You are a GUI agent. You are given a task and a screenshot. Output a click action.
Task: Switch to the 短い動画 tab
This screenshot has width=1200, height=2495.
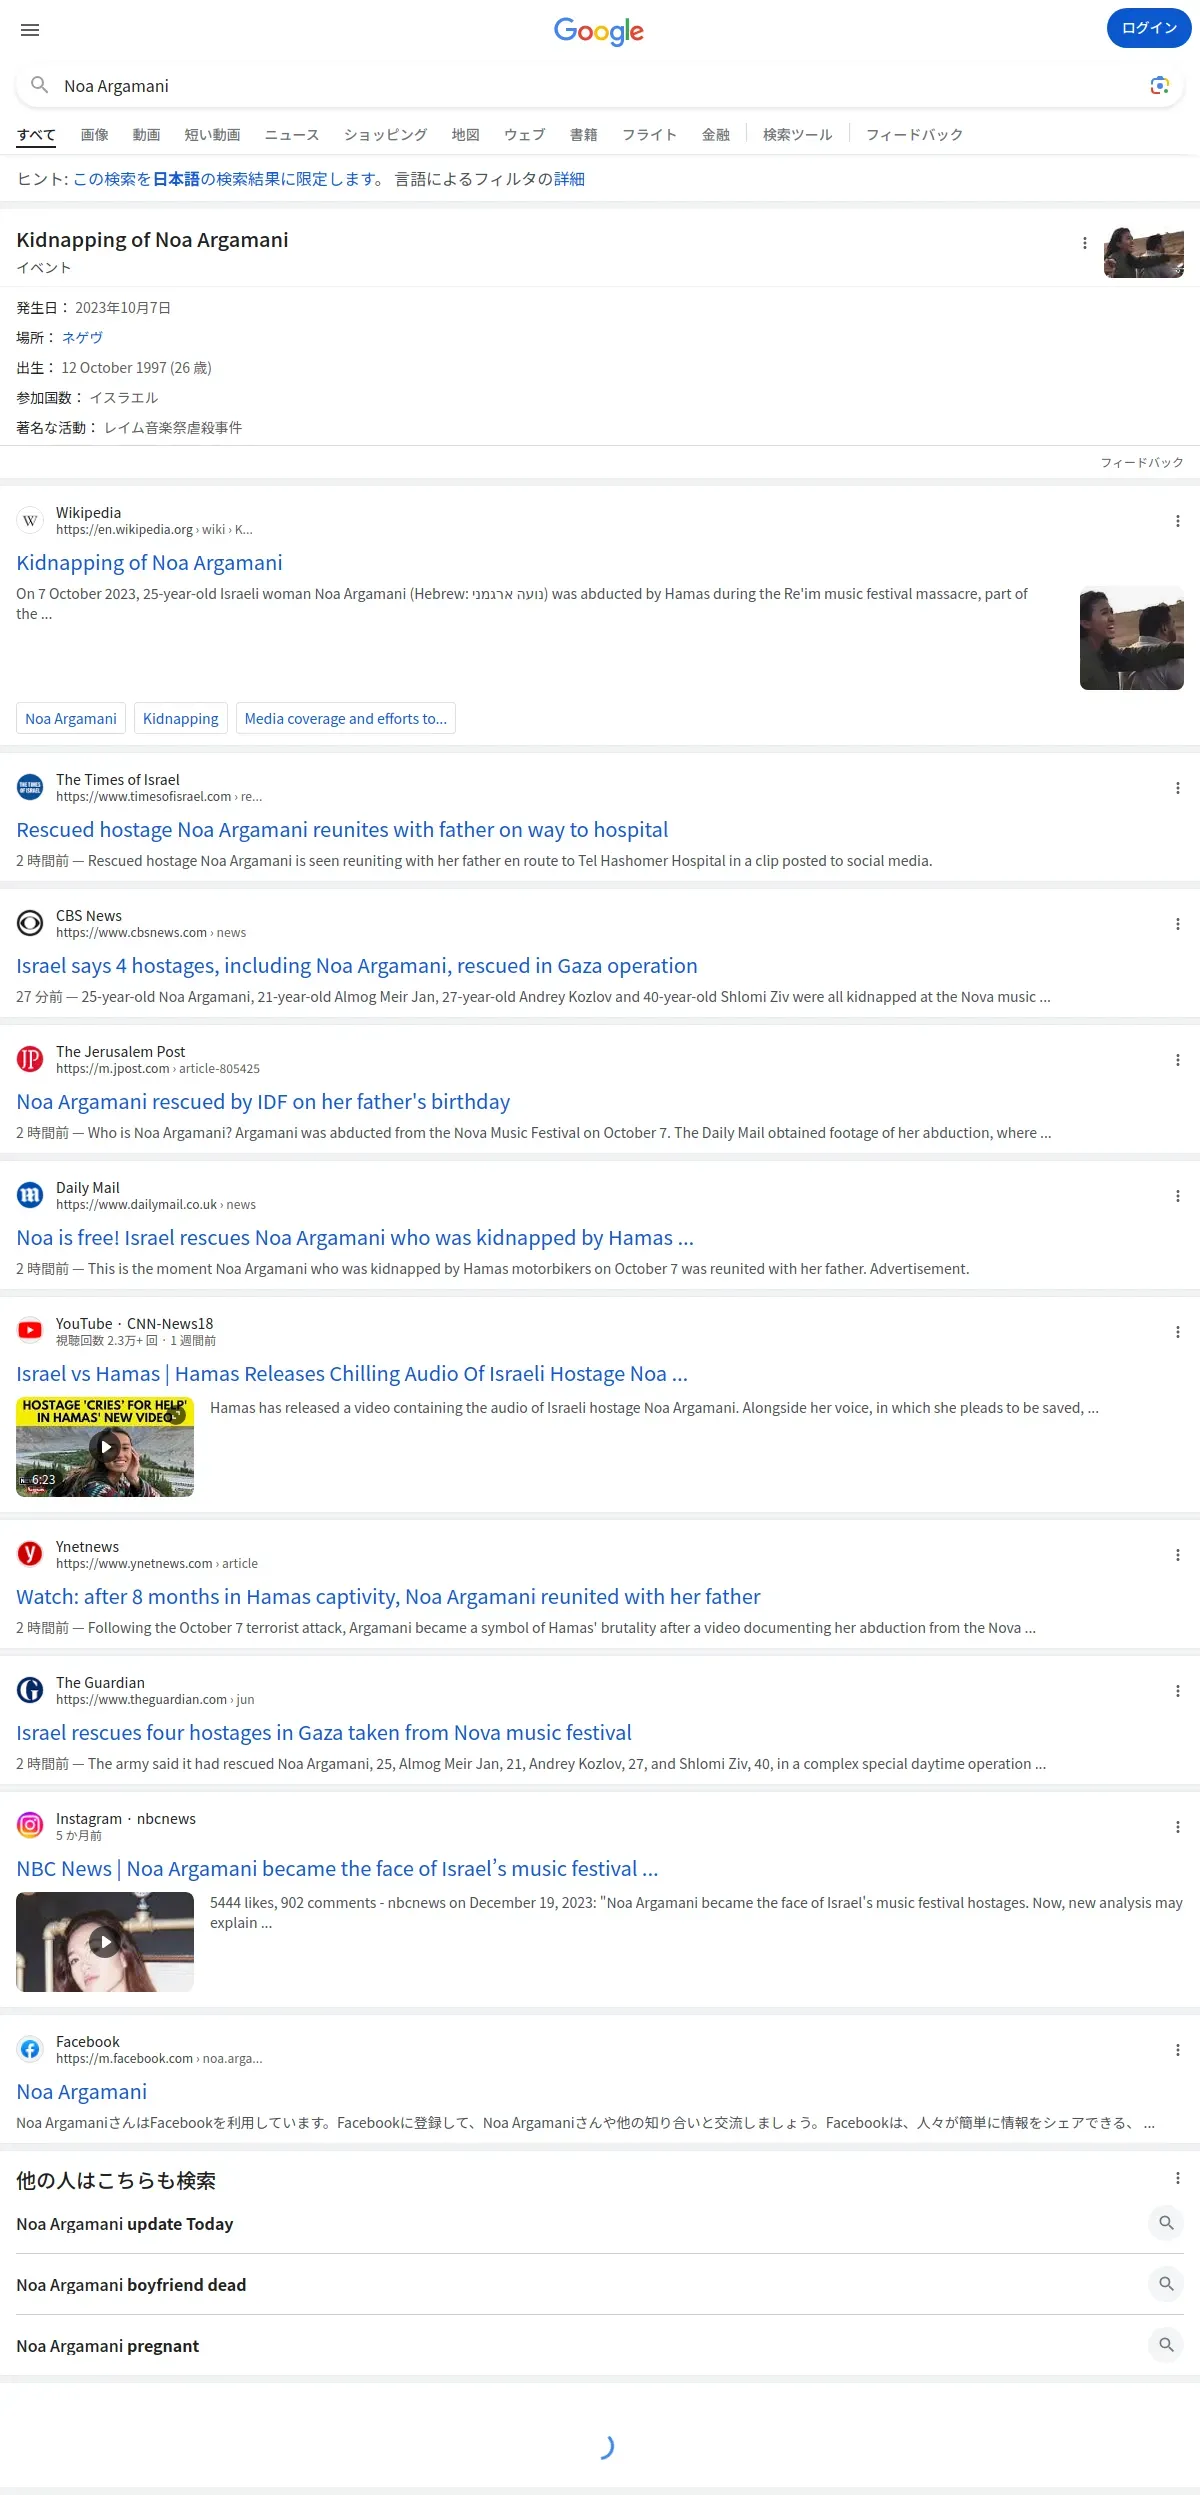(x=212, y=135)
